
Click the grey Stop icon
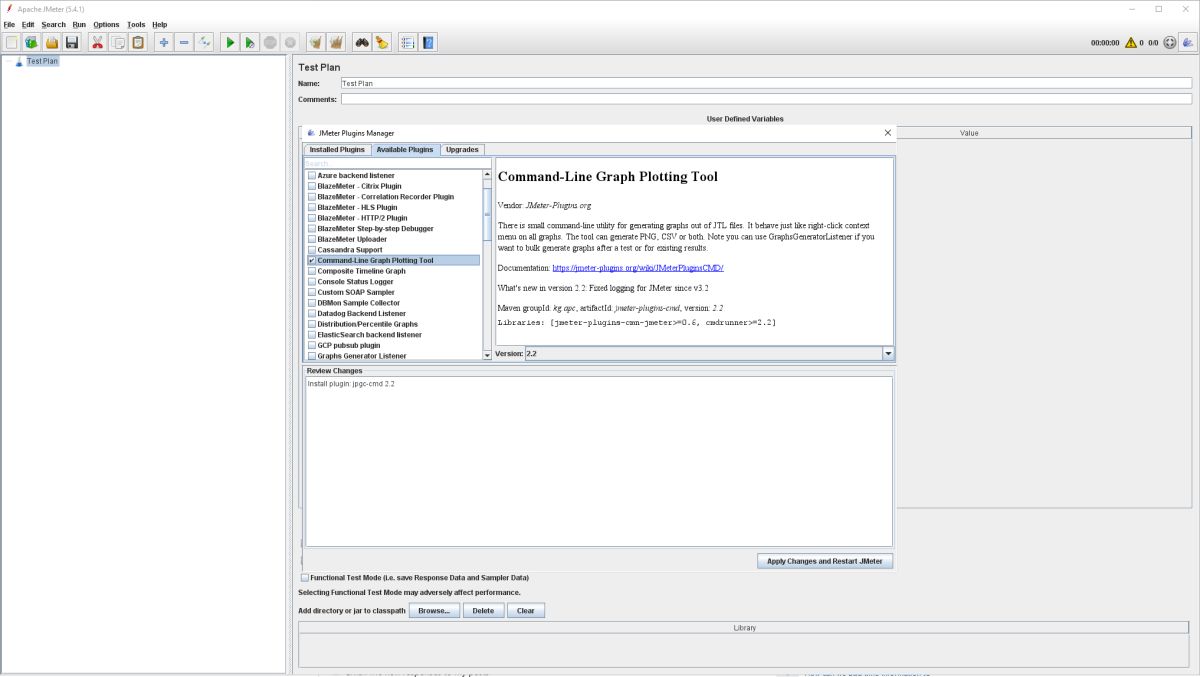[x=270, y=42]
